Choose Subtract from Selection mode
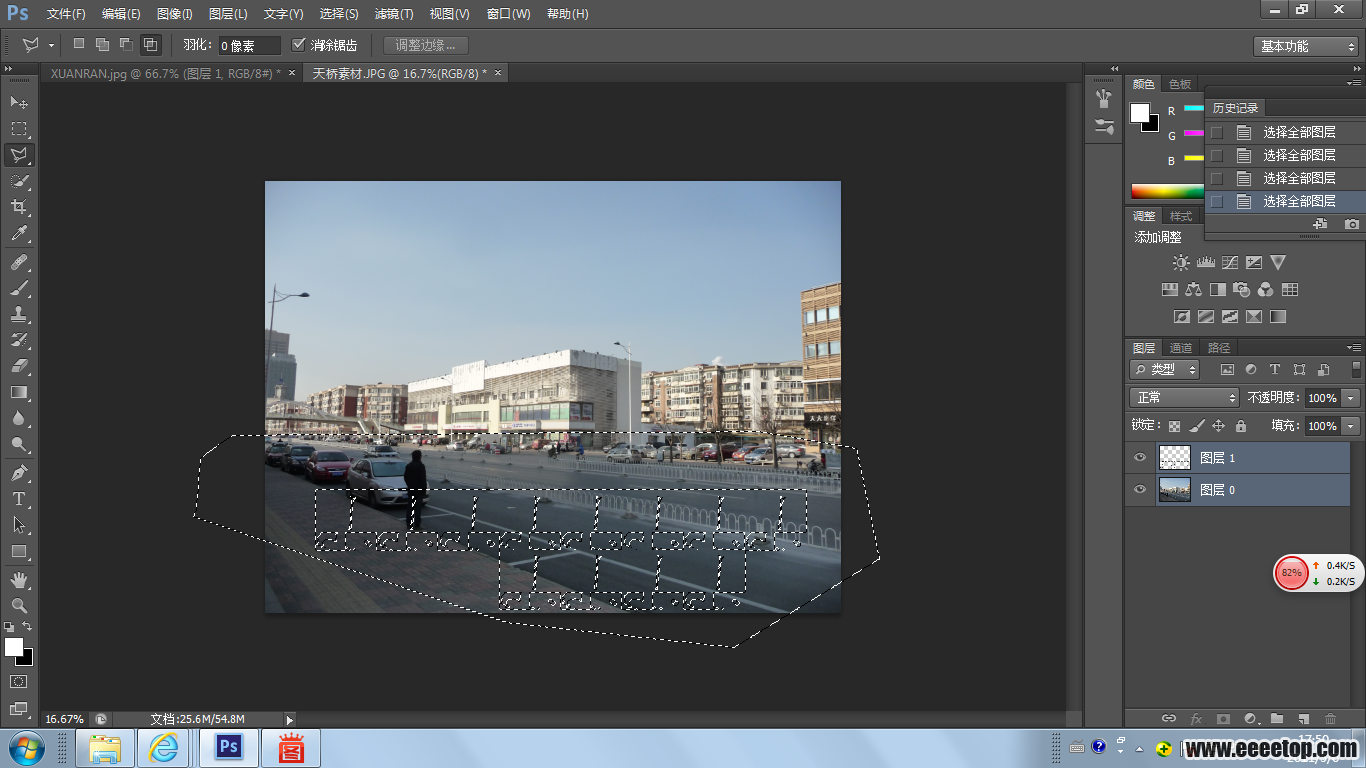Image resolution: width=1366 pixels, height=768 pixels. point(126,44)
